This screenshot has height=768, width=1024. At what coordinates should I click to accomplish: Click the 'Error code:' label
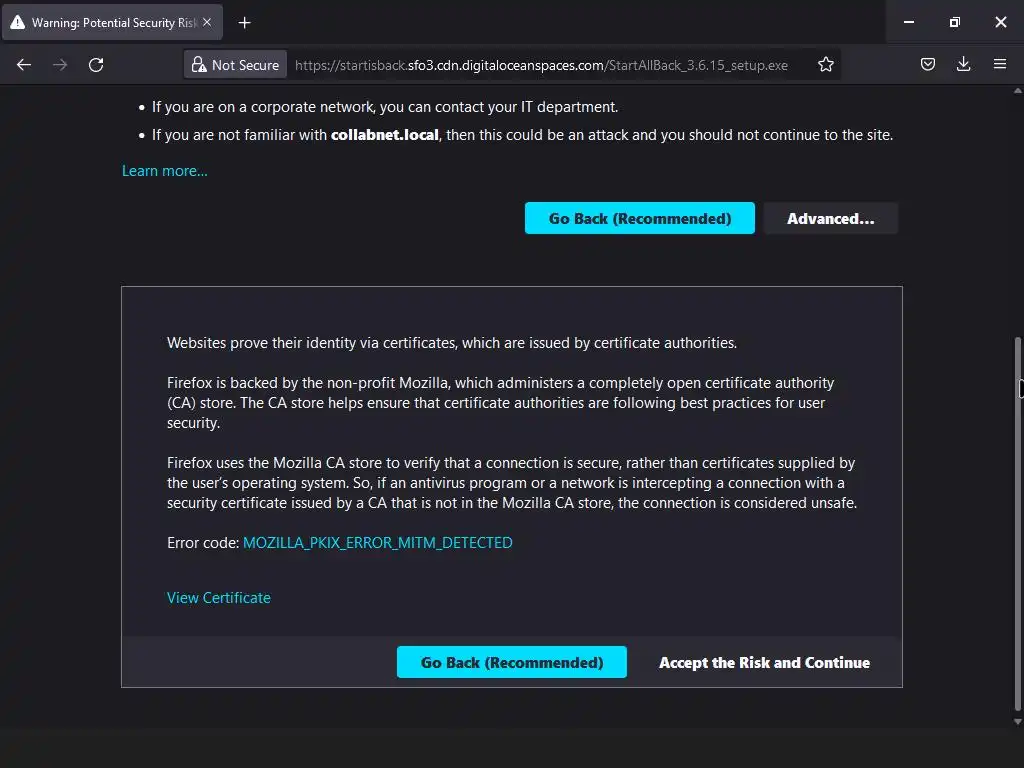(203, 543)
